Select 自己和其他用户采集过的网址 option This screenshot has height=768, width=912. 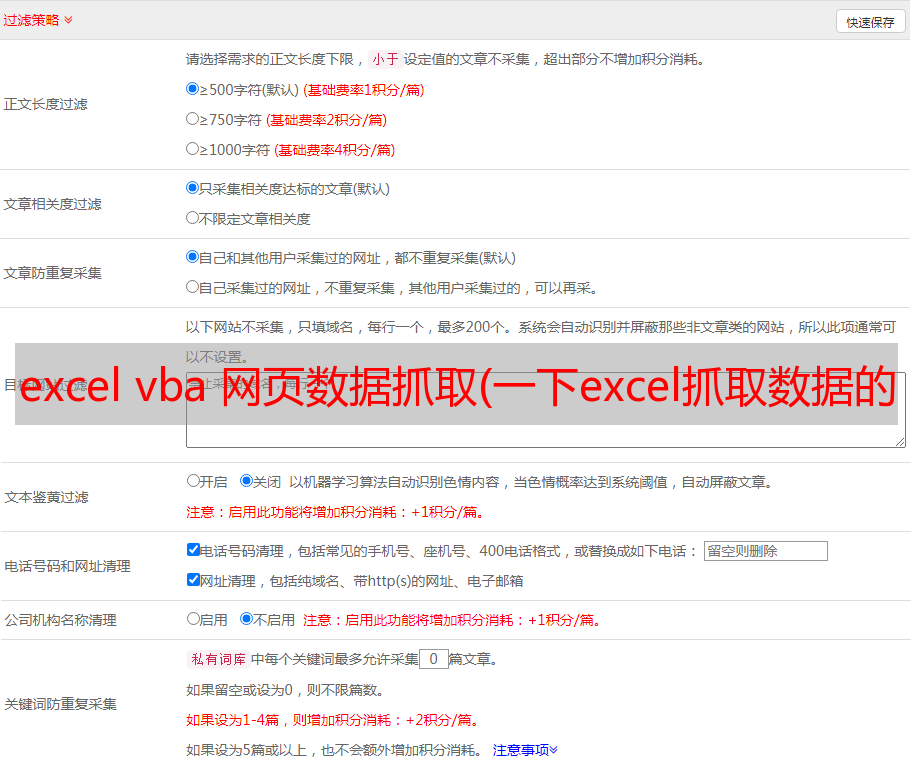192,257
